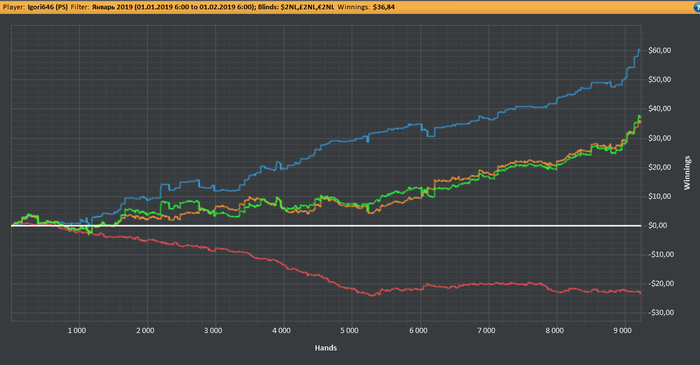Click the 'Hands' x-axis title
This screenshot has width=700, height=365.
[326, 348]
